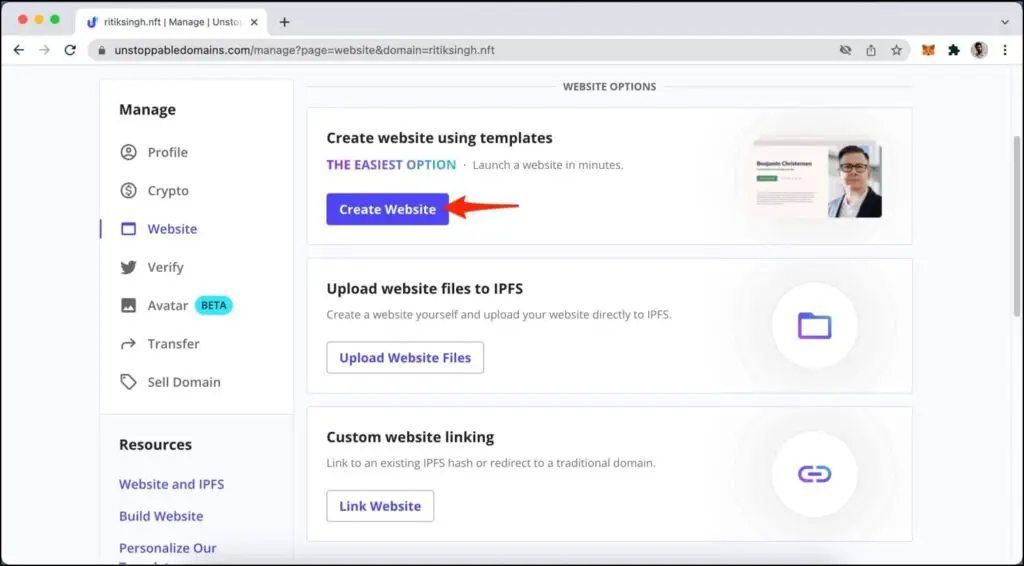Click 'Create website using templates' heading
Image resolution: width=1024 pixels, height=566 pixels.
[x=440, y=138]
